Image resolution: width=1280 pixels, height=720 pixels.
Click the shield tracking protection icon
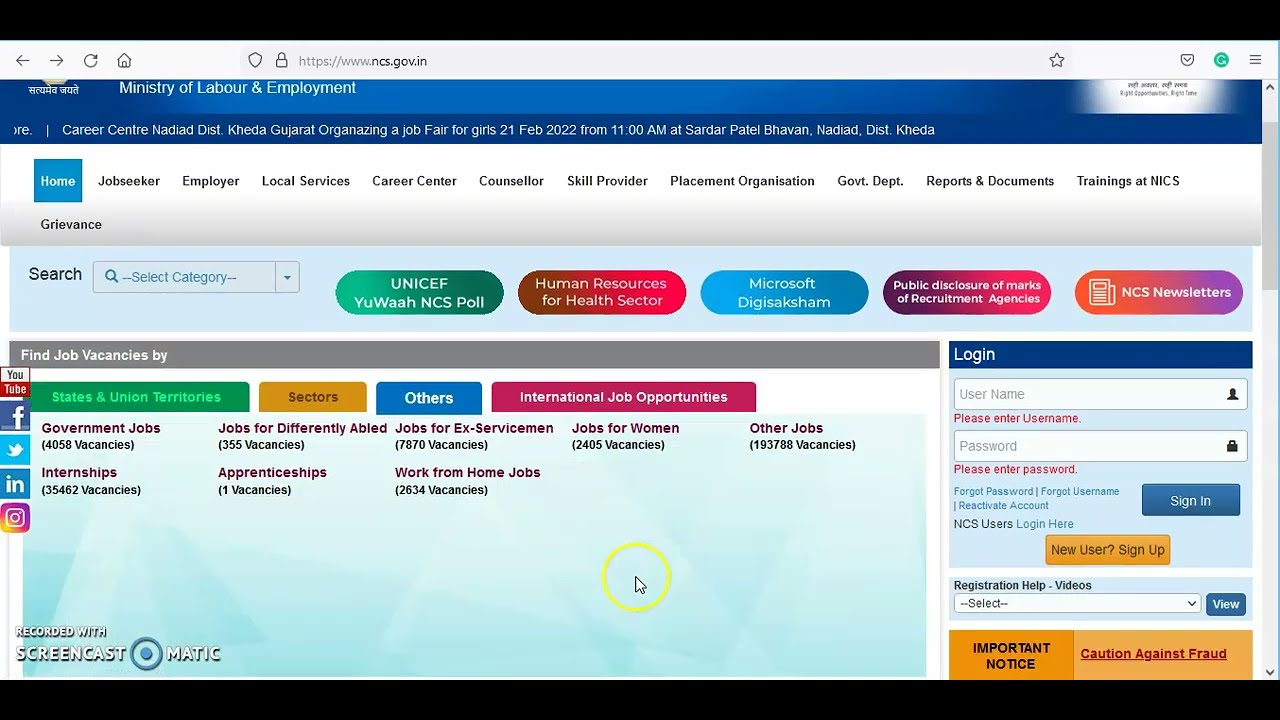pyautogui.click(x=255, y=61)
